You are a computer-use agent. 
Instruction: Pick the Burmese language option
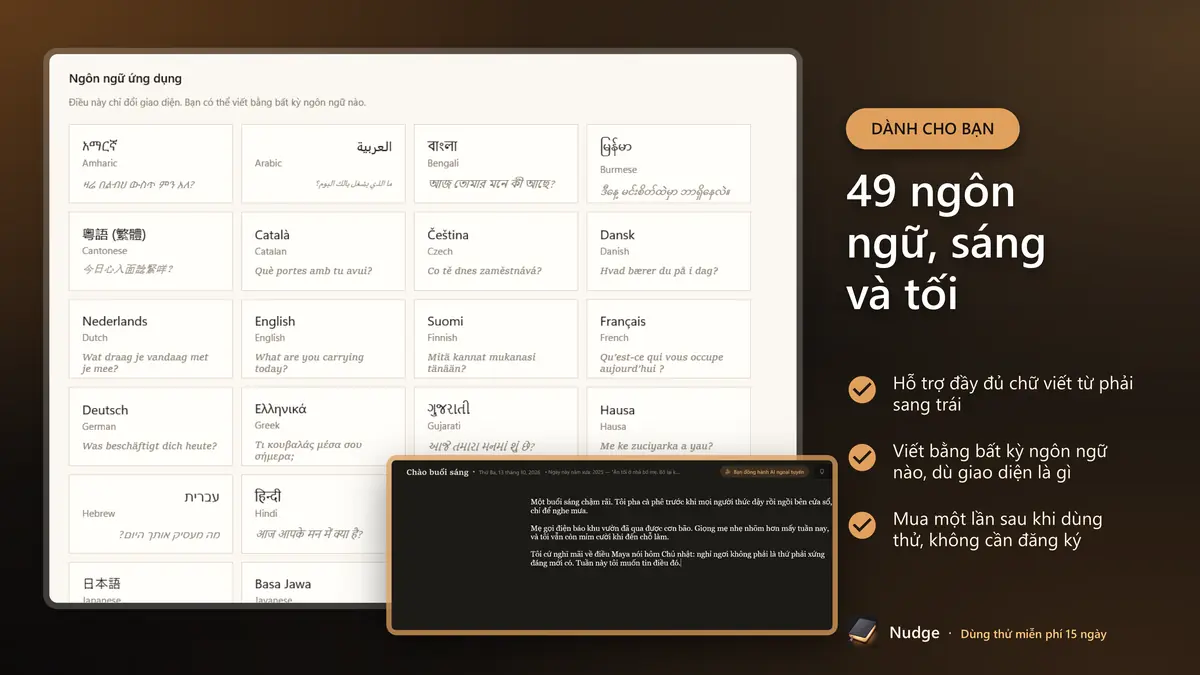668,164
